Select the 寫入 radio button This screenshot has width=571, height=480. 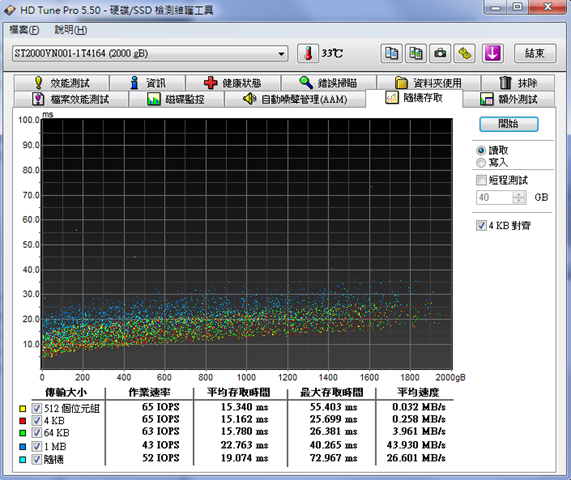tap(481, 163)
